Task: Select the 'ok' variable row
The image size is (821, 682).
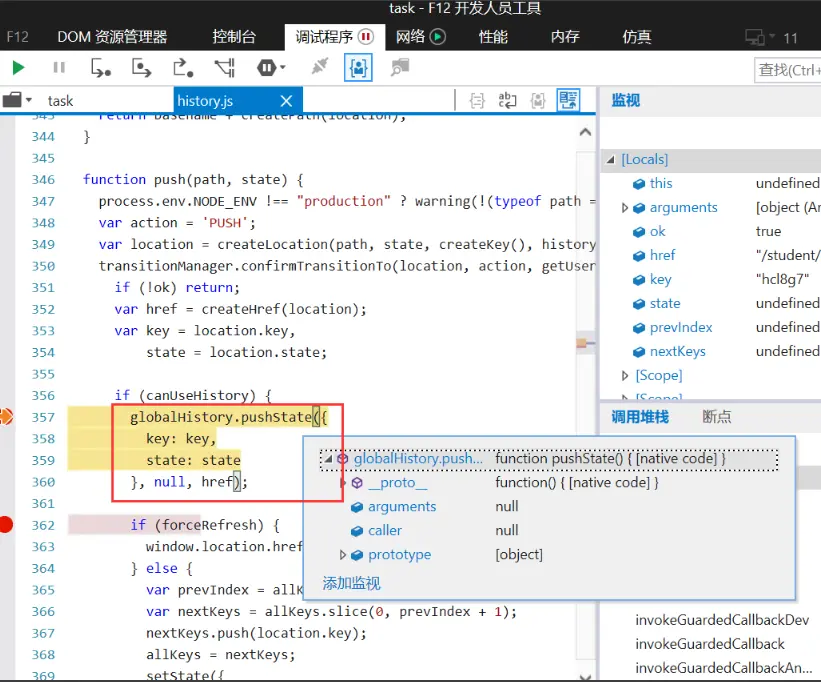Action: (711, 231)
